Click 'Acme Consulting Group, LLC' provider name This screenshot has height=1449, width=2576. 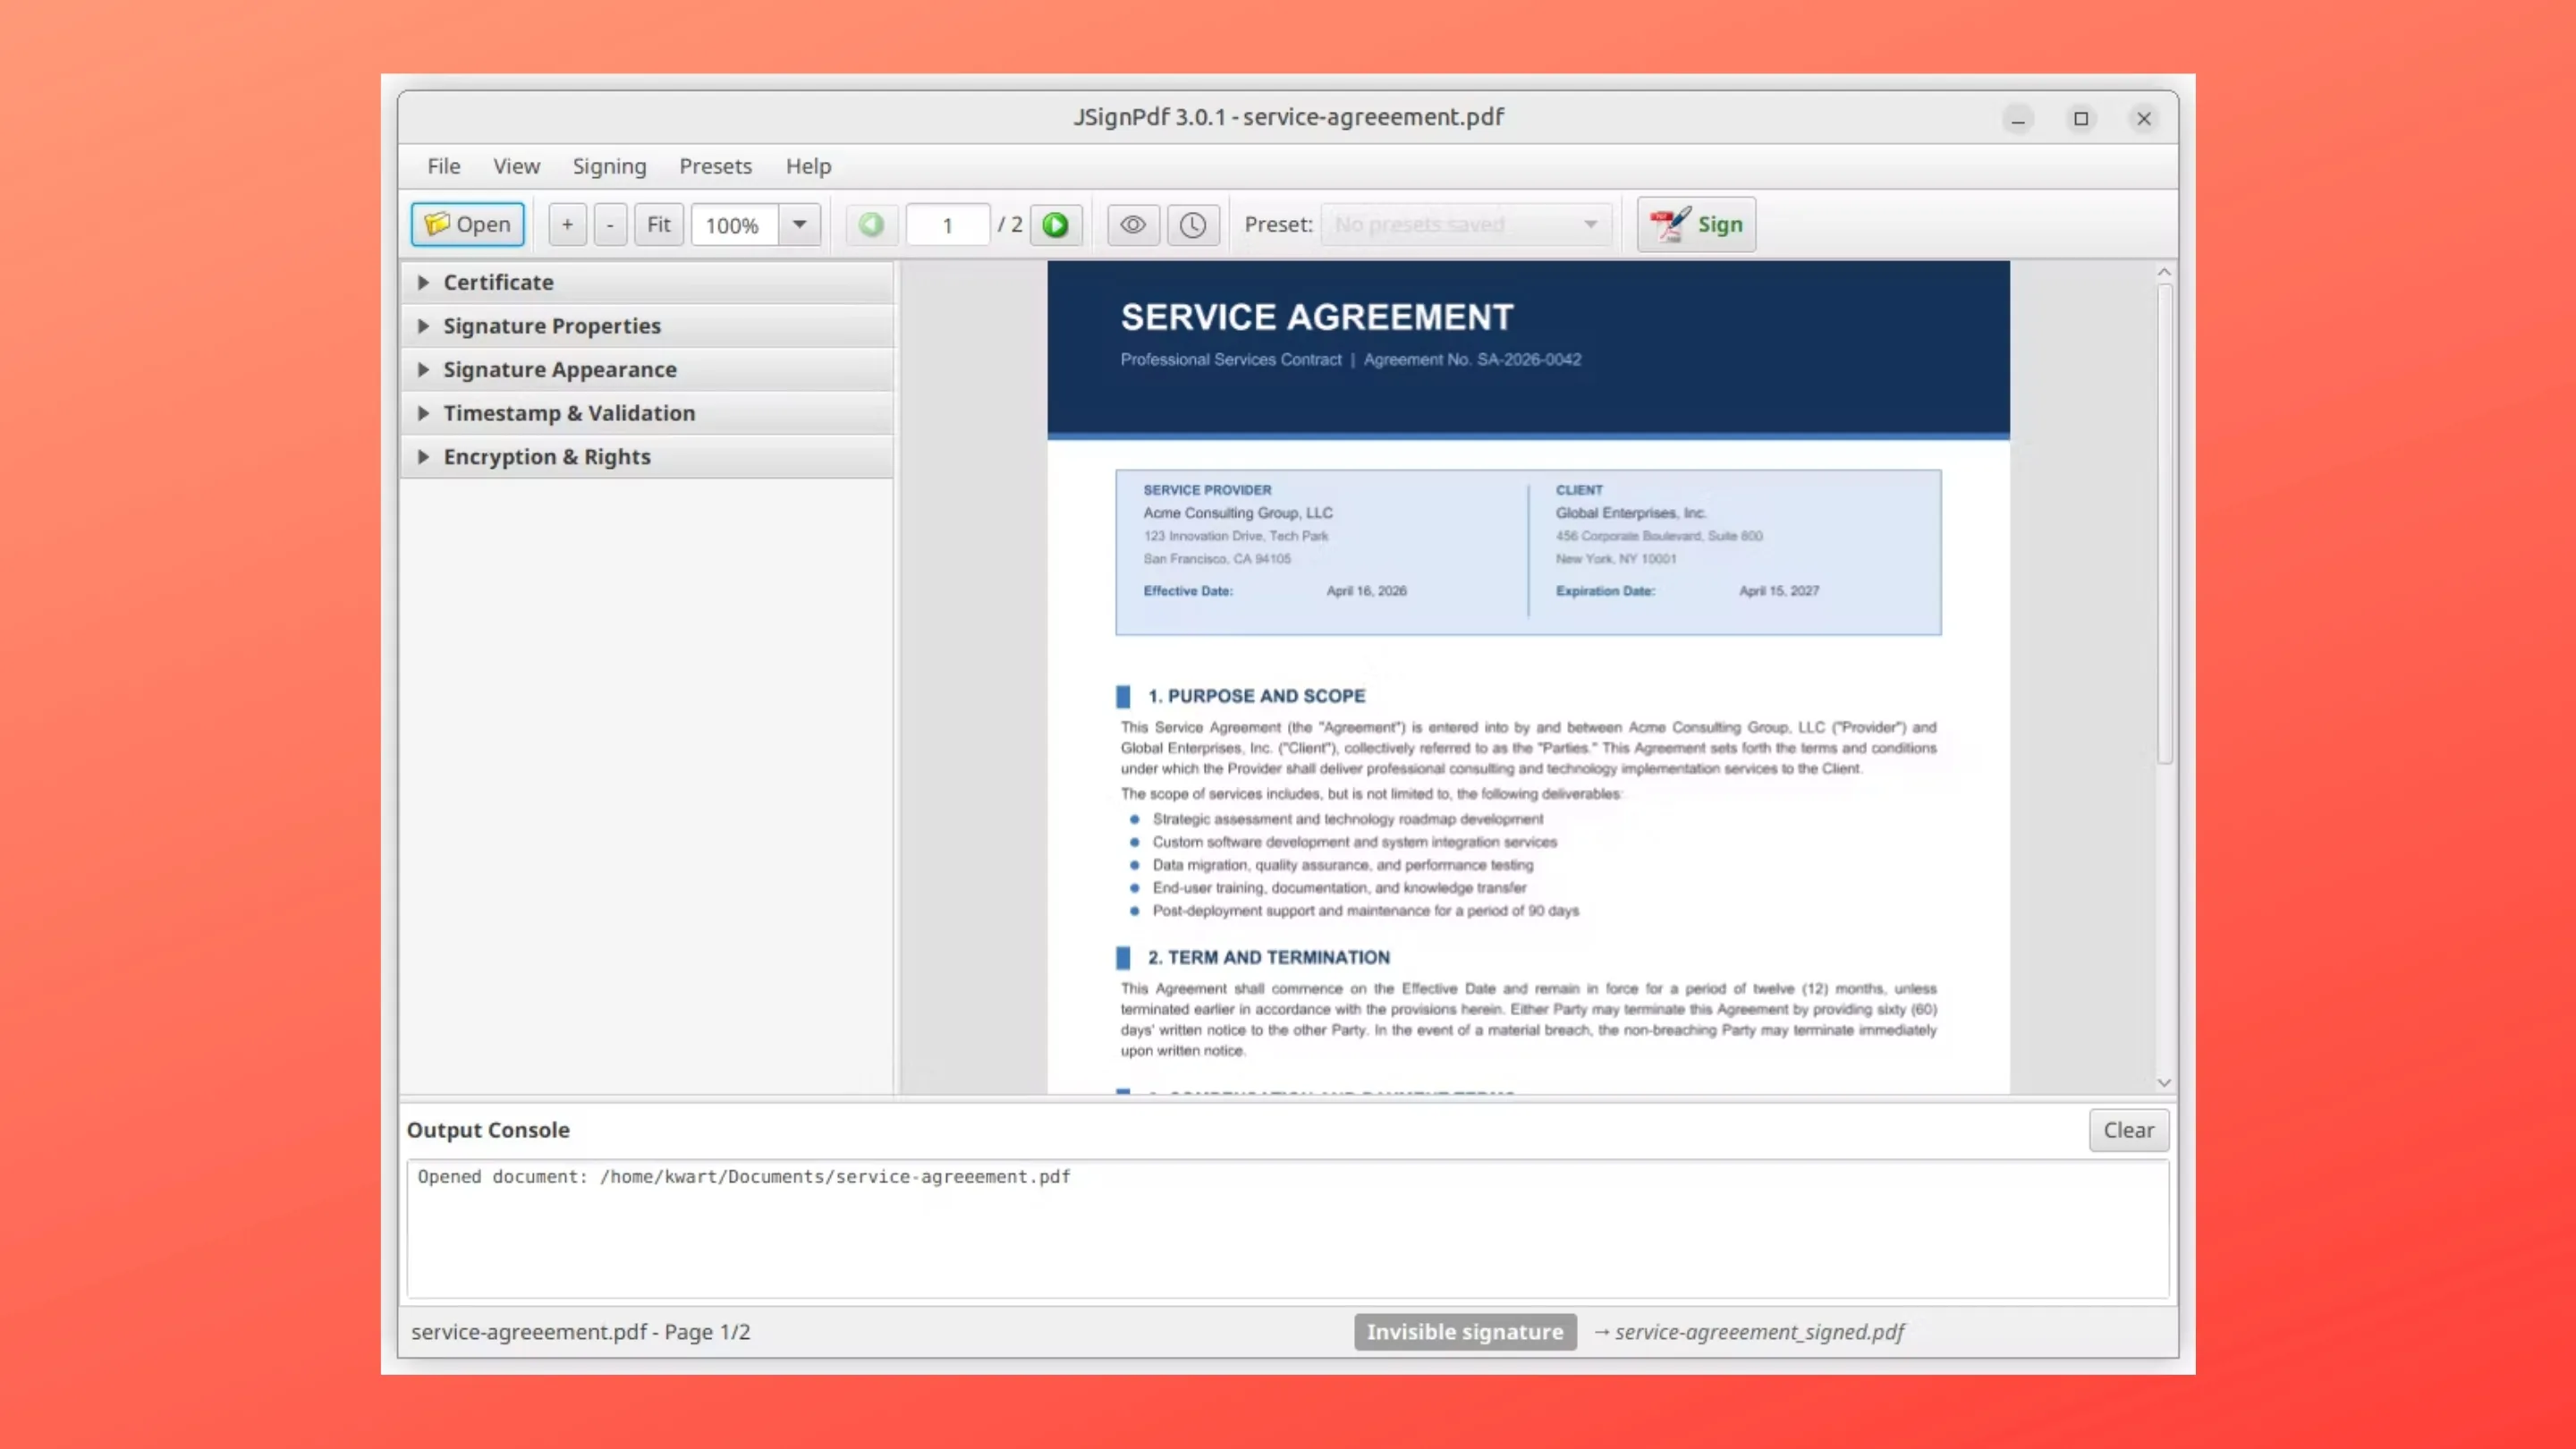1238,513
